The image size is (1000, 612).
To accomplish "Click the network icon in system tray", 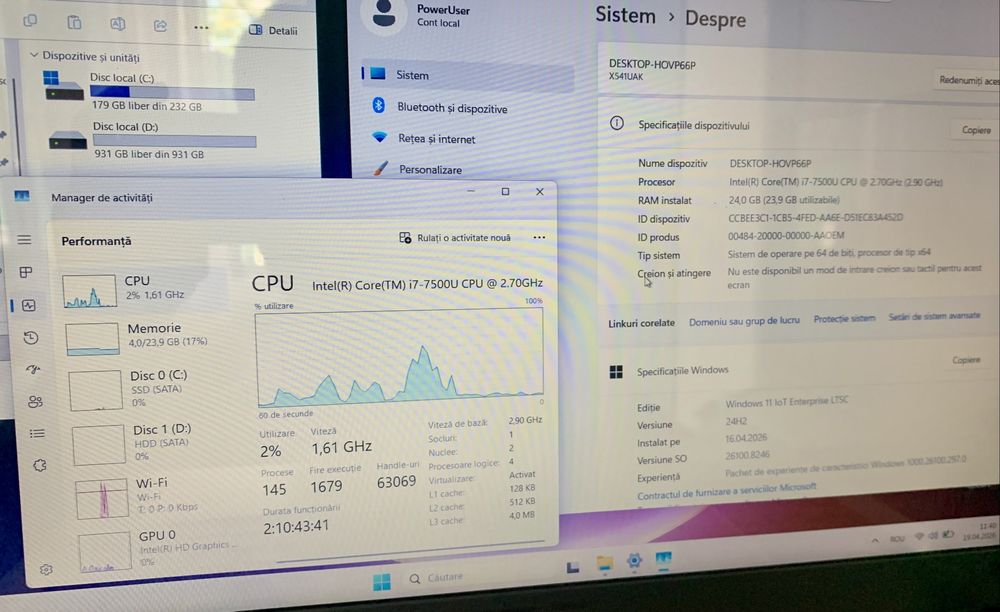I will pyautogui.click(x=919, y=536).
